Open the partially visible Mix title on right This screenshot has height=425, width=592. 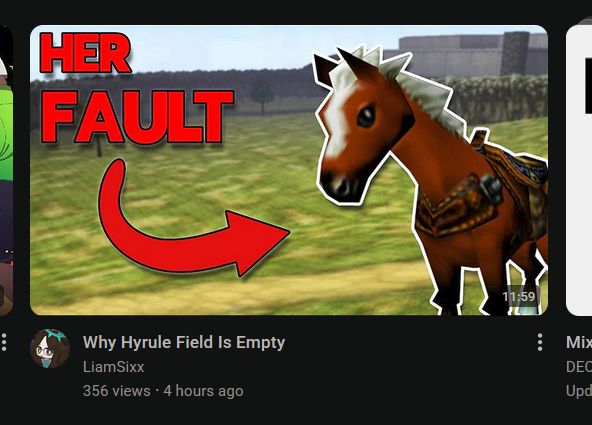click(579, 342)
